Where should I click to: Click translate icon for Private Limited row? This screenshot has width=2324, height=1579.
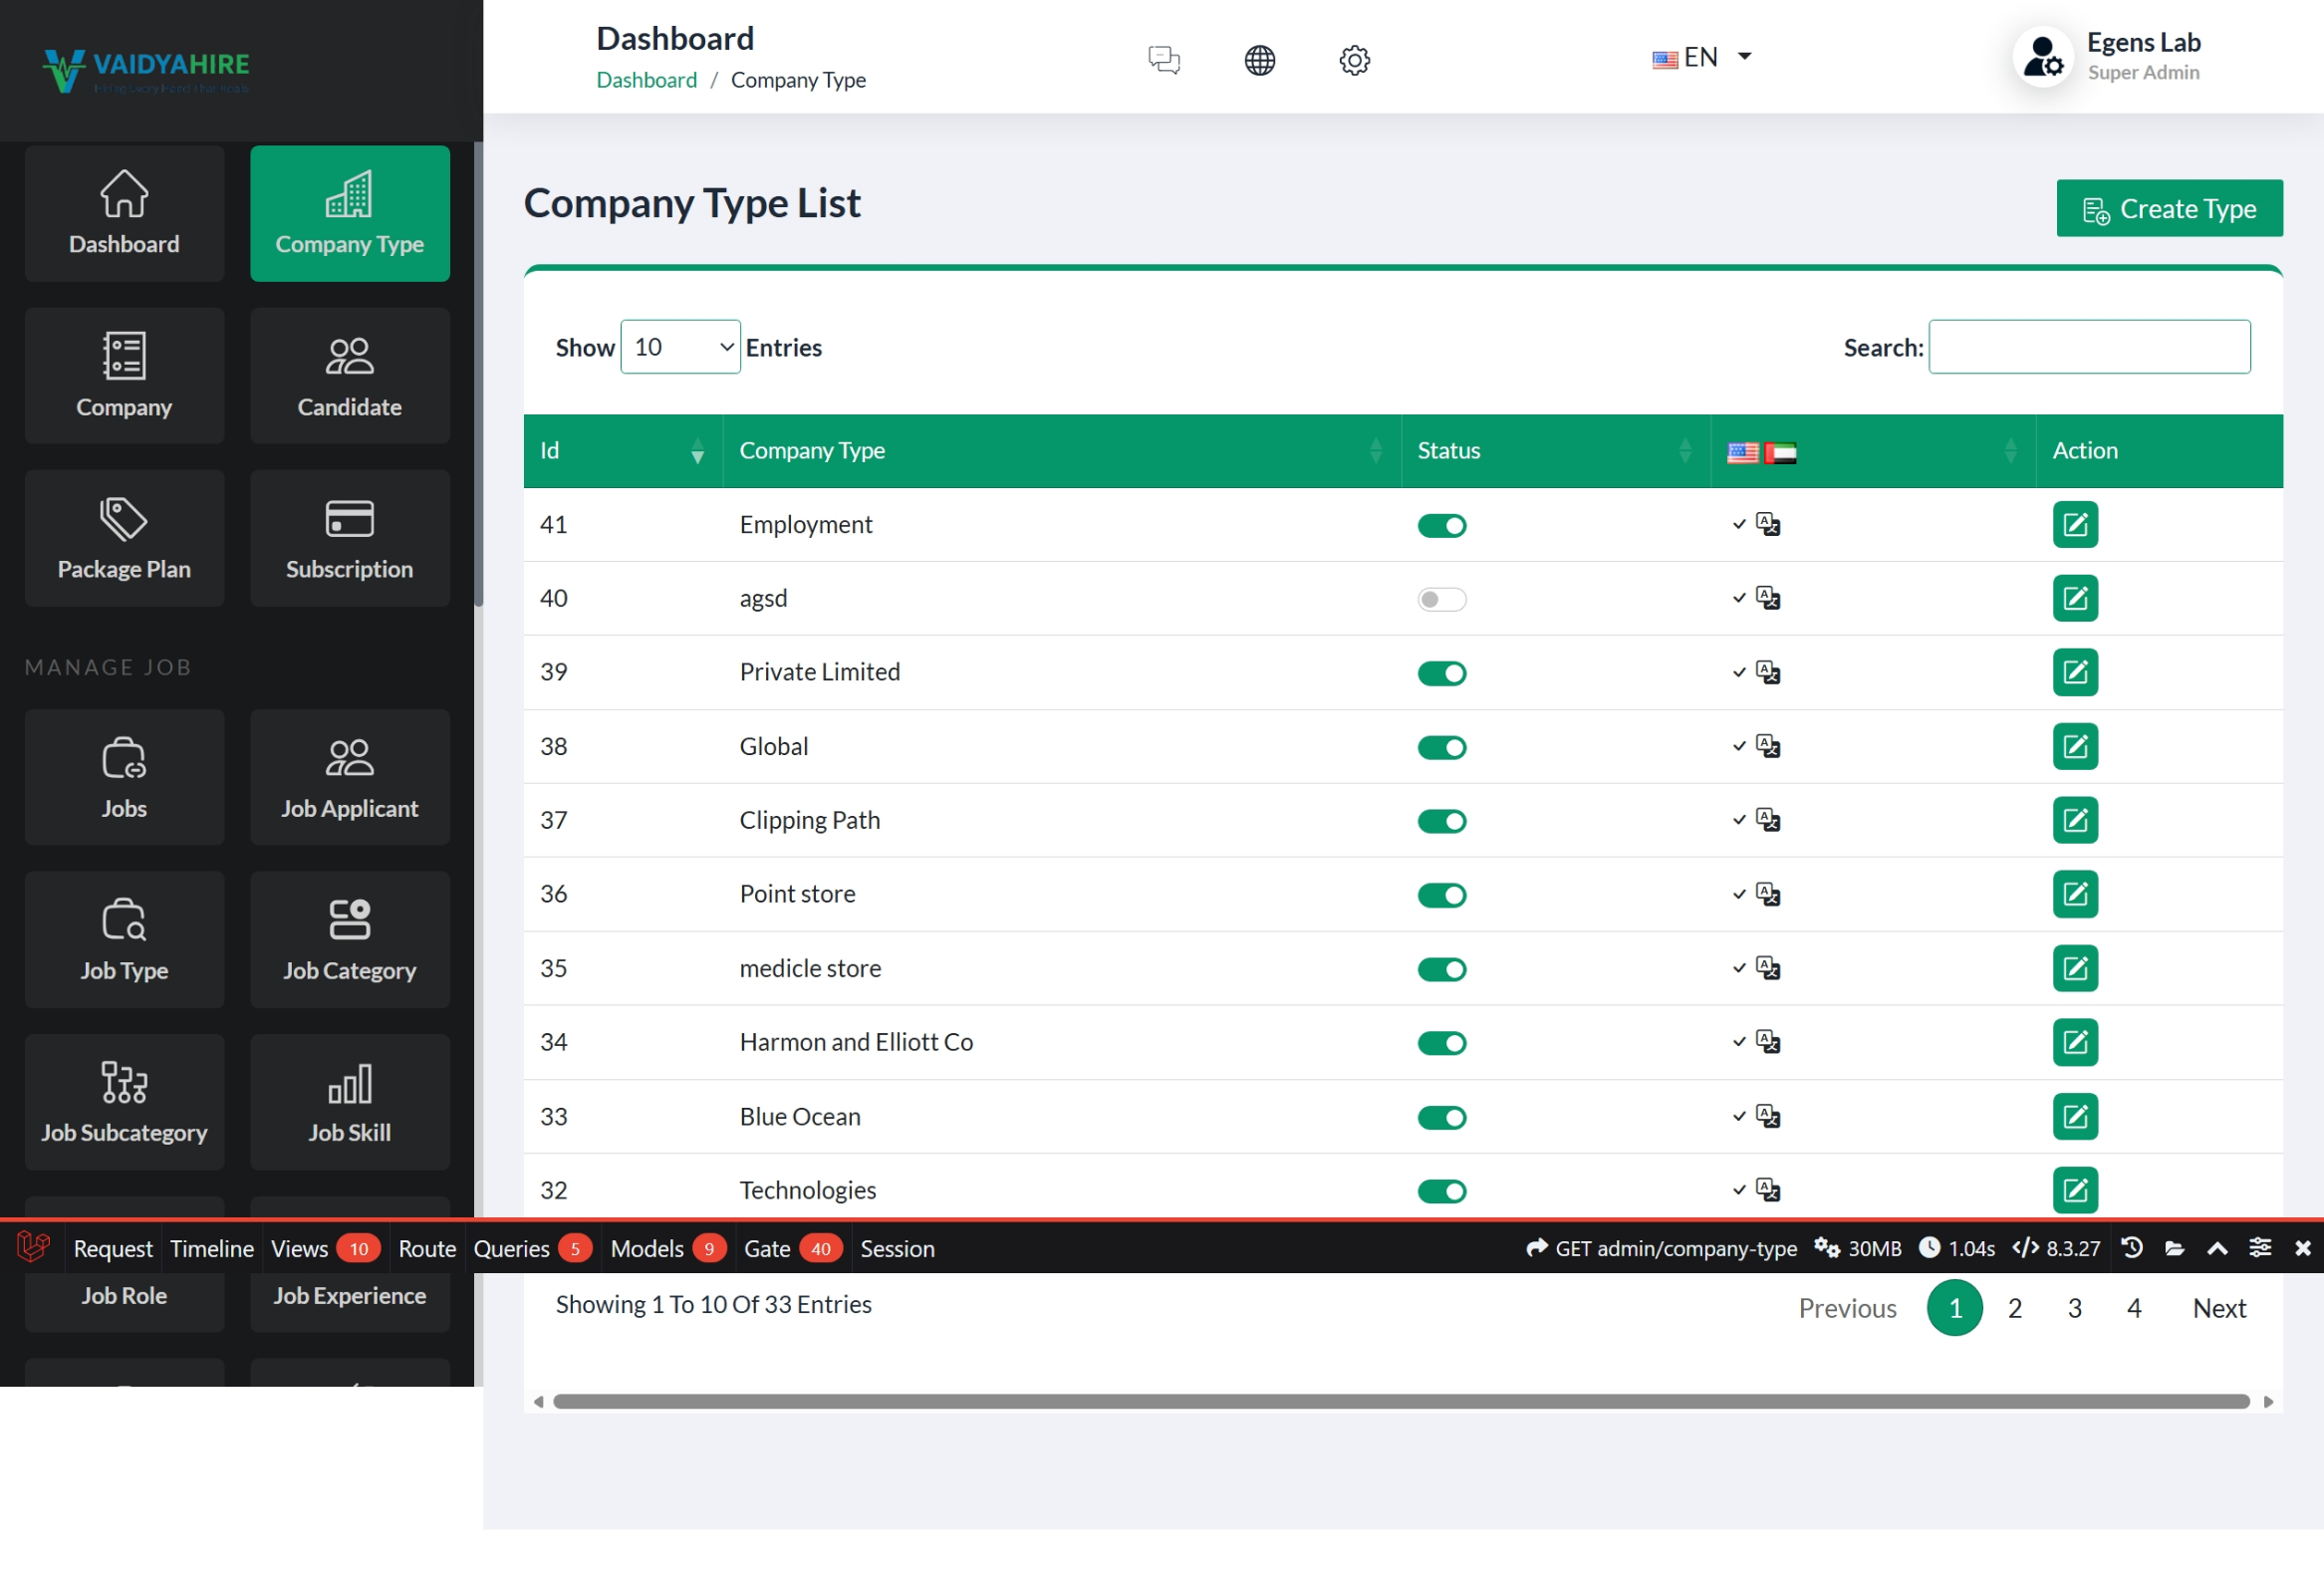click(1767, 672)
